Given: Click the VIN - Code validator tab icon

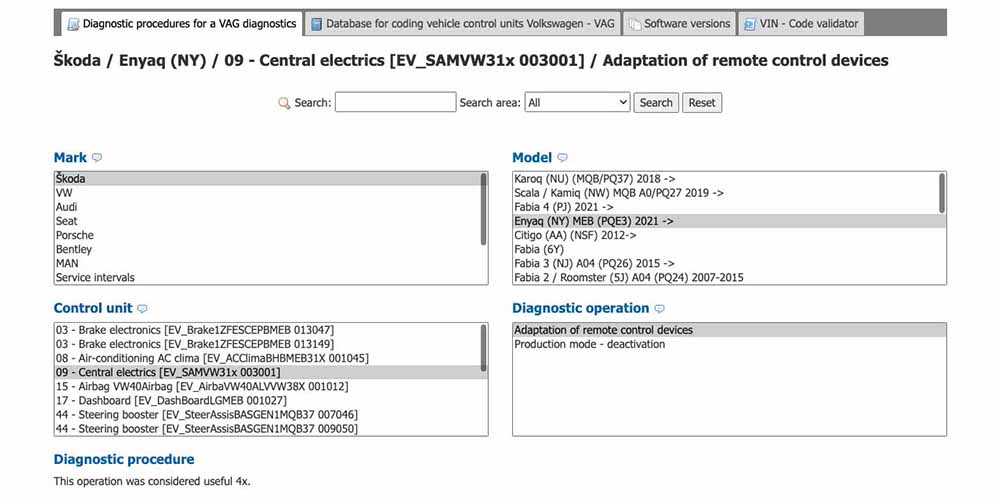Looking at the screenshot, I should (x=749, y=23).
